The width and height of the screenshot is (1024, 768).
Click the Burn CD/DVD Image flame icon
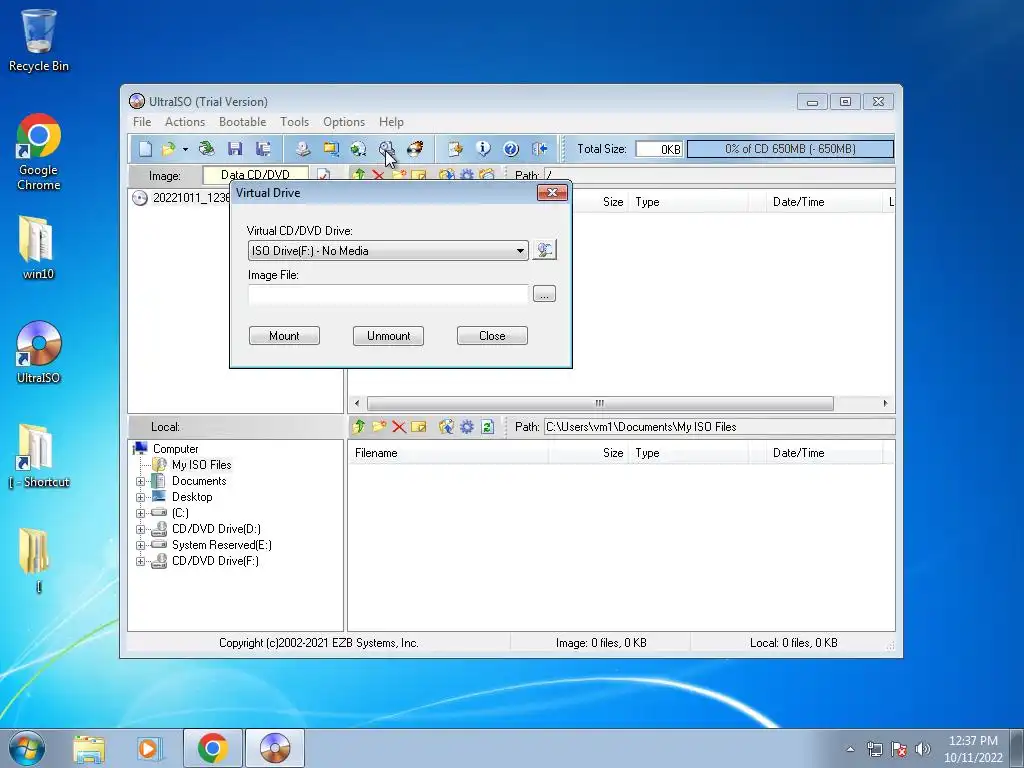click(x=415, y=149)
